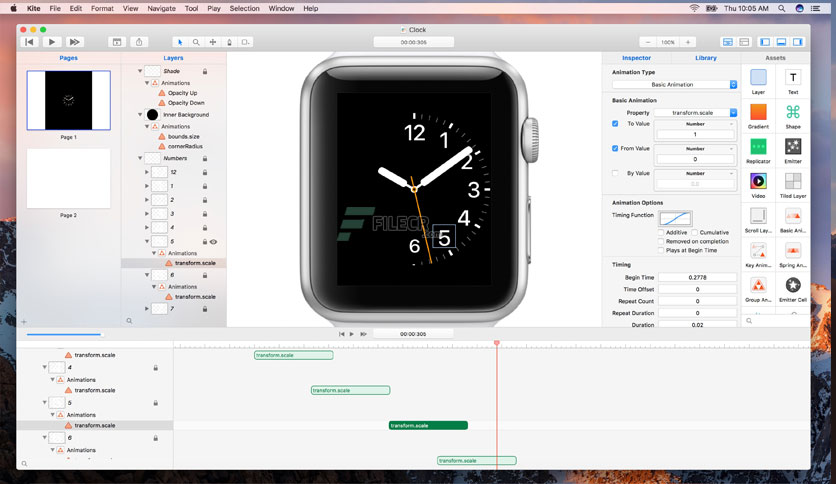The width and height of the screenshot is (836, 484).
Task: Click the Timing Function curve preview
Action: point(676,218)
